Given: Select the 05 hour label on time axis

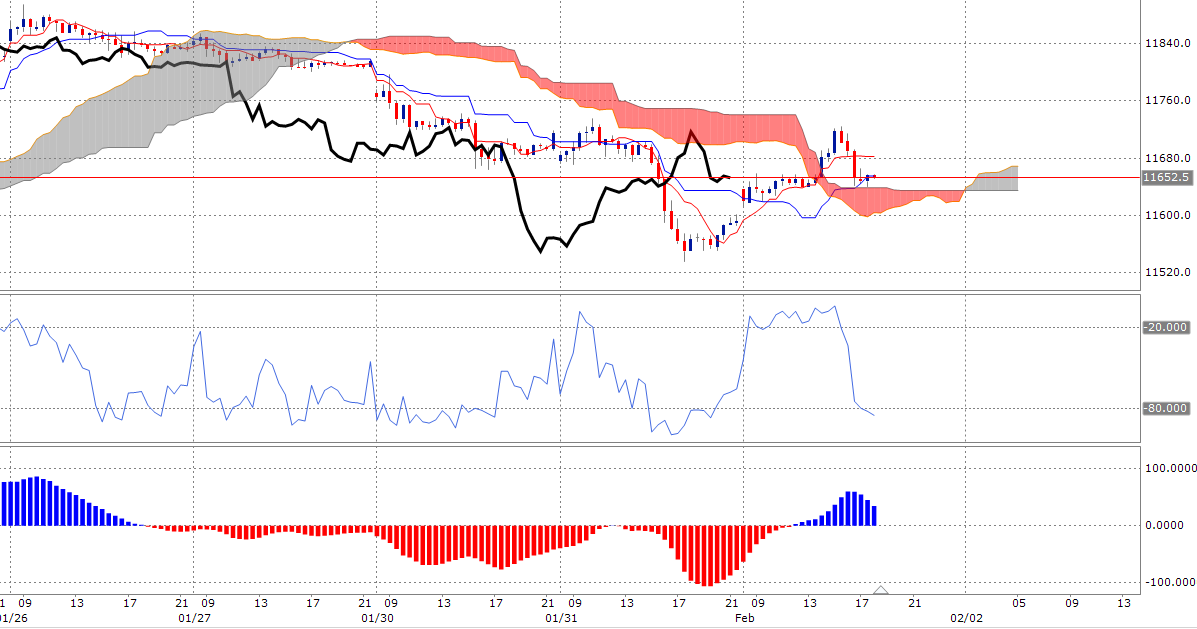Looking at the screenshot, I should [x=1019, y=603].
